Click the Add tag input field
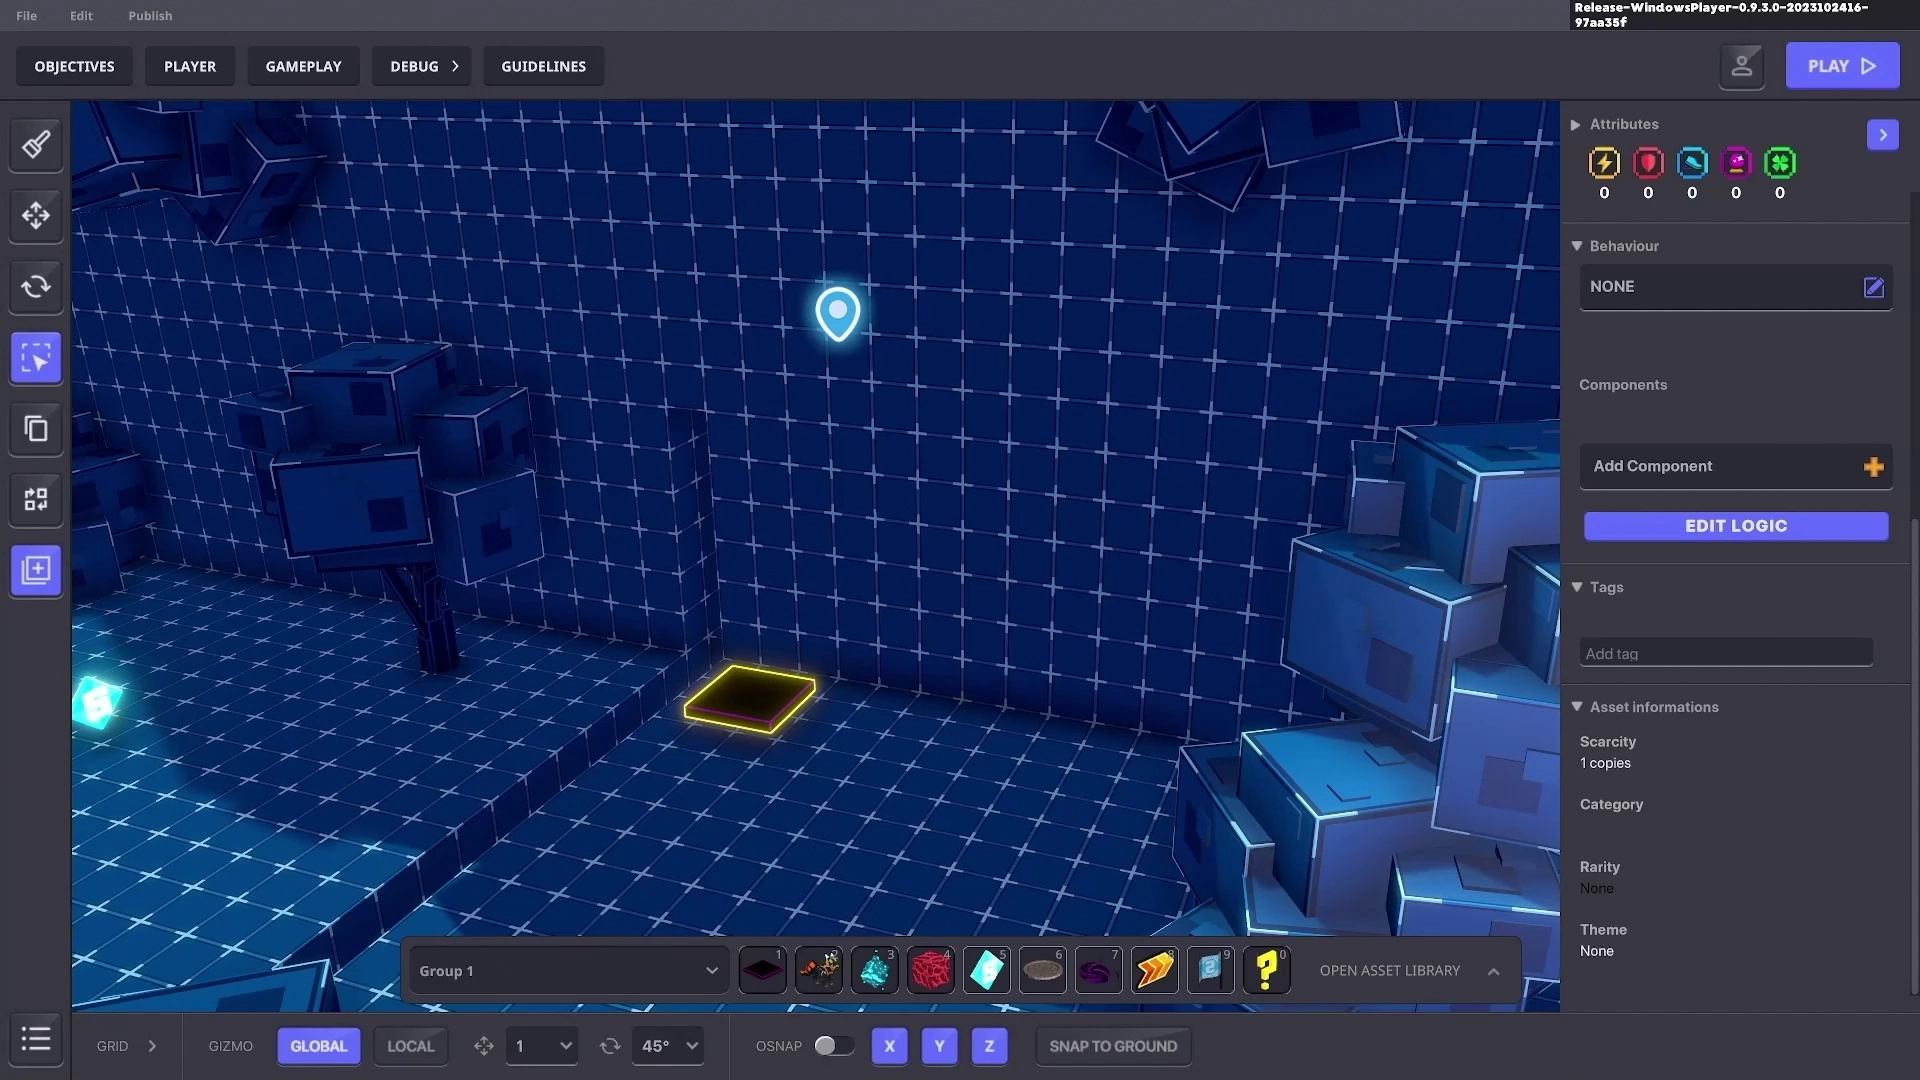 pyautogui.click(x=1725, y=653)
